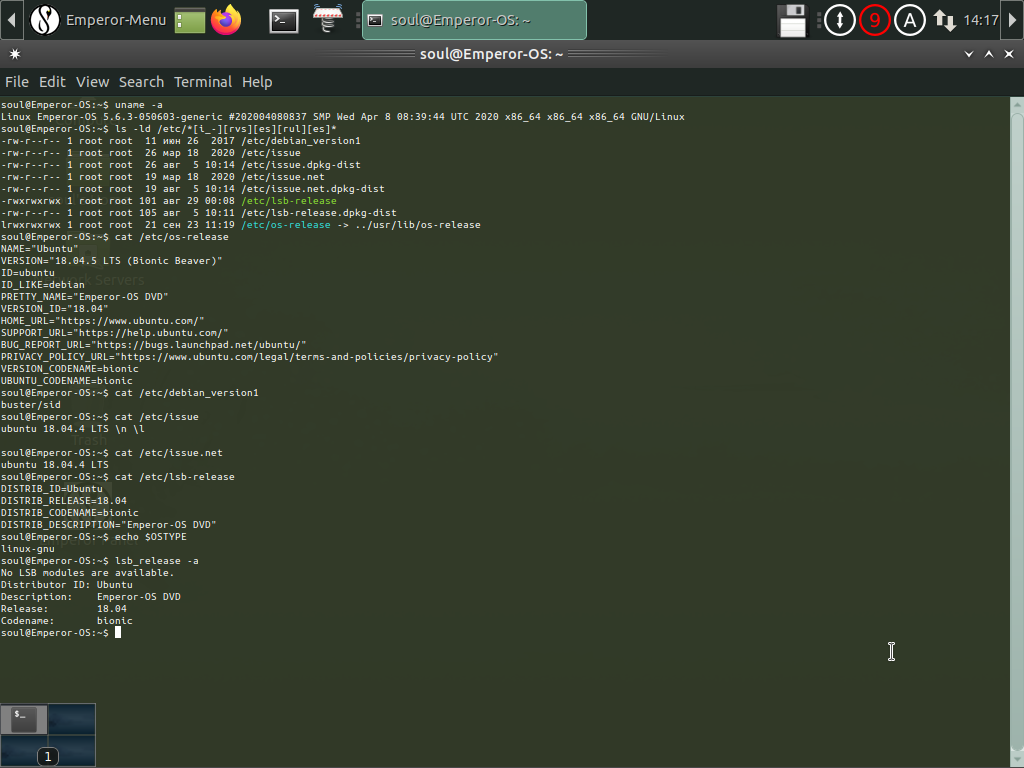
Task: Click the 14:17 clock
Action: click(981, 20)
